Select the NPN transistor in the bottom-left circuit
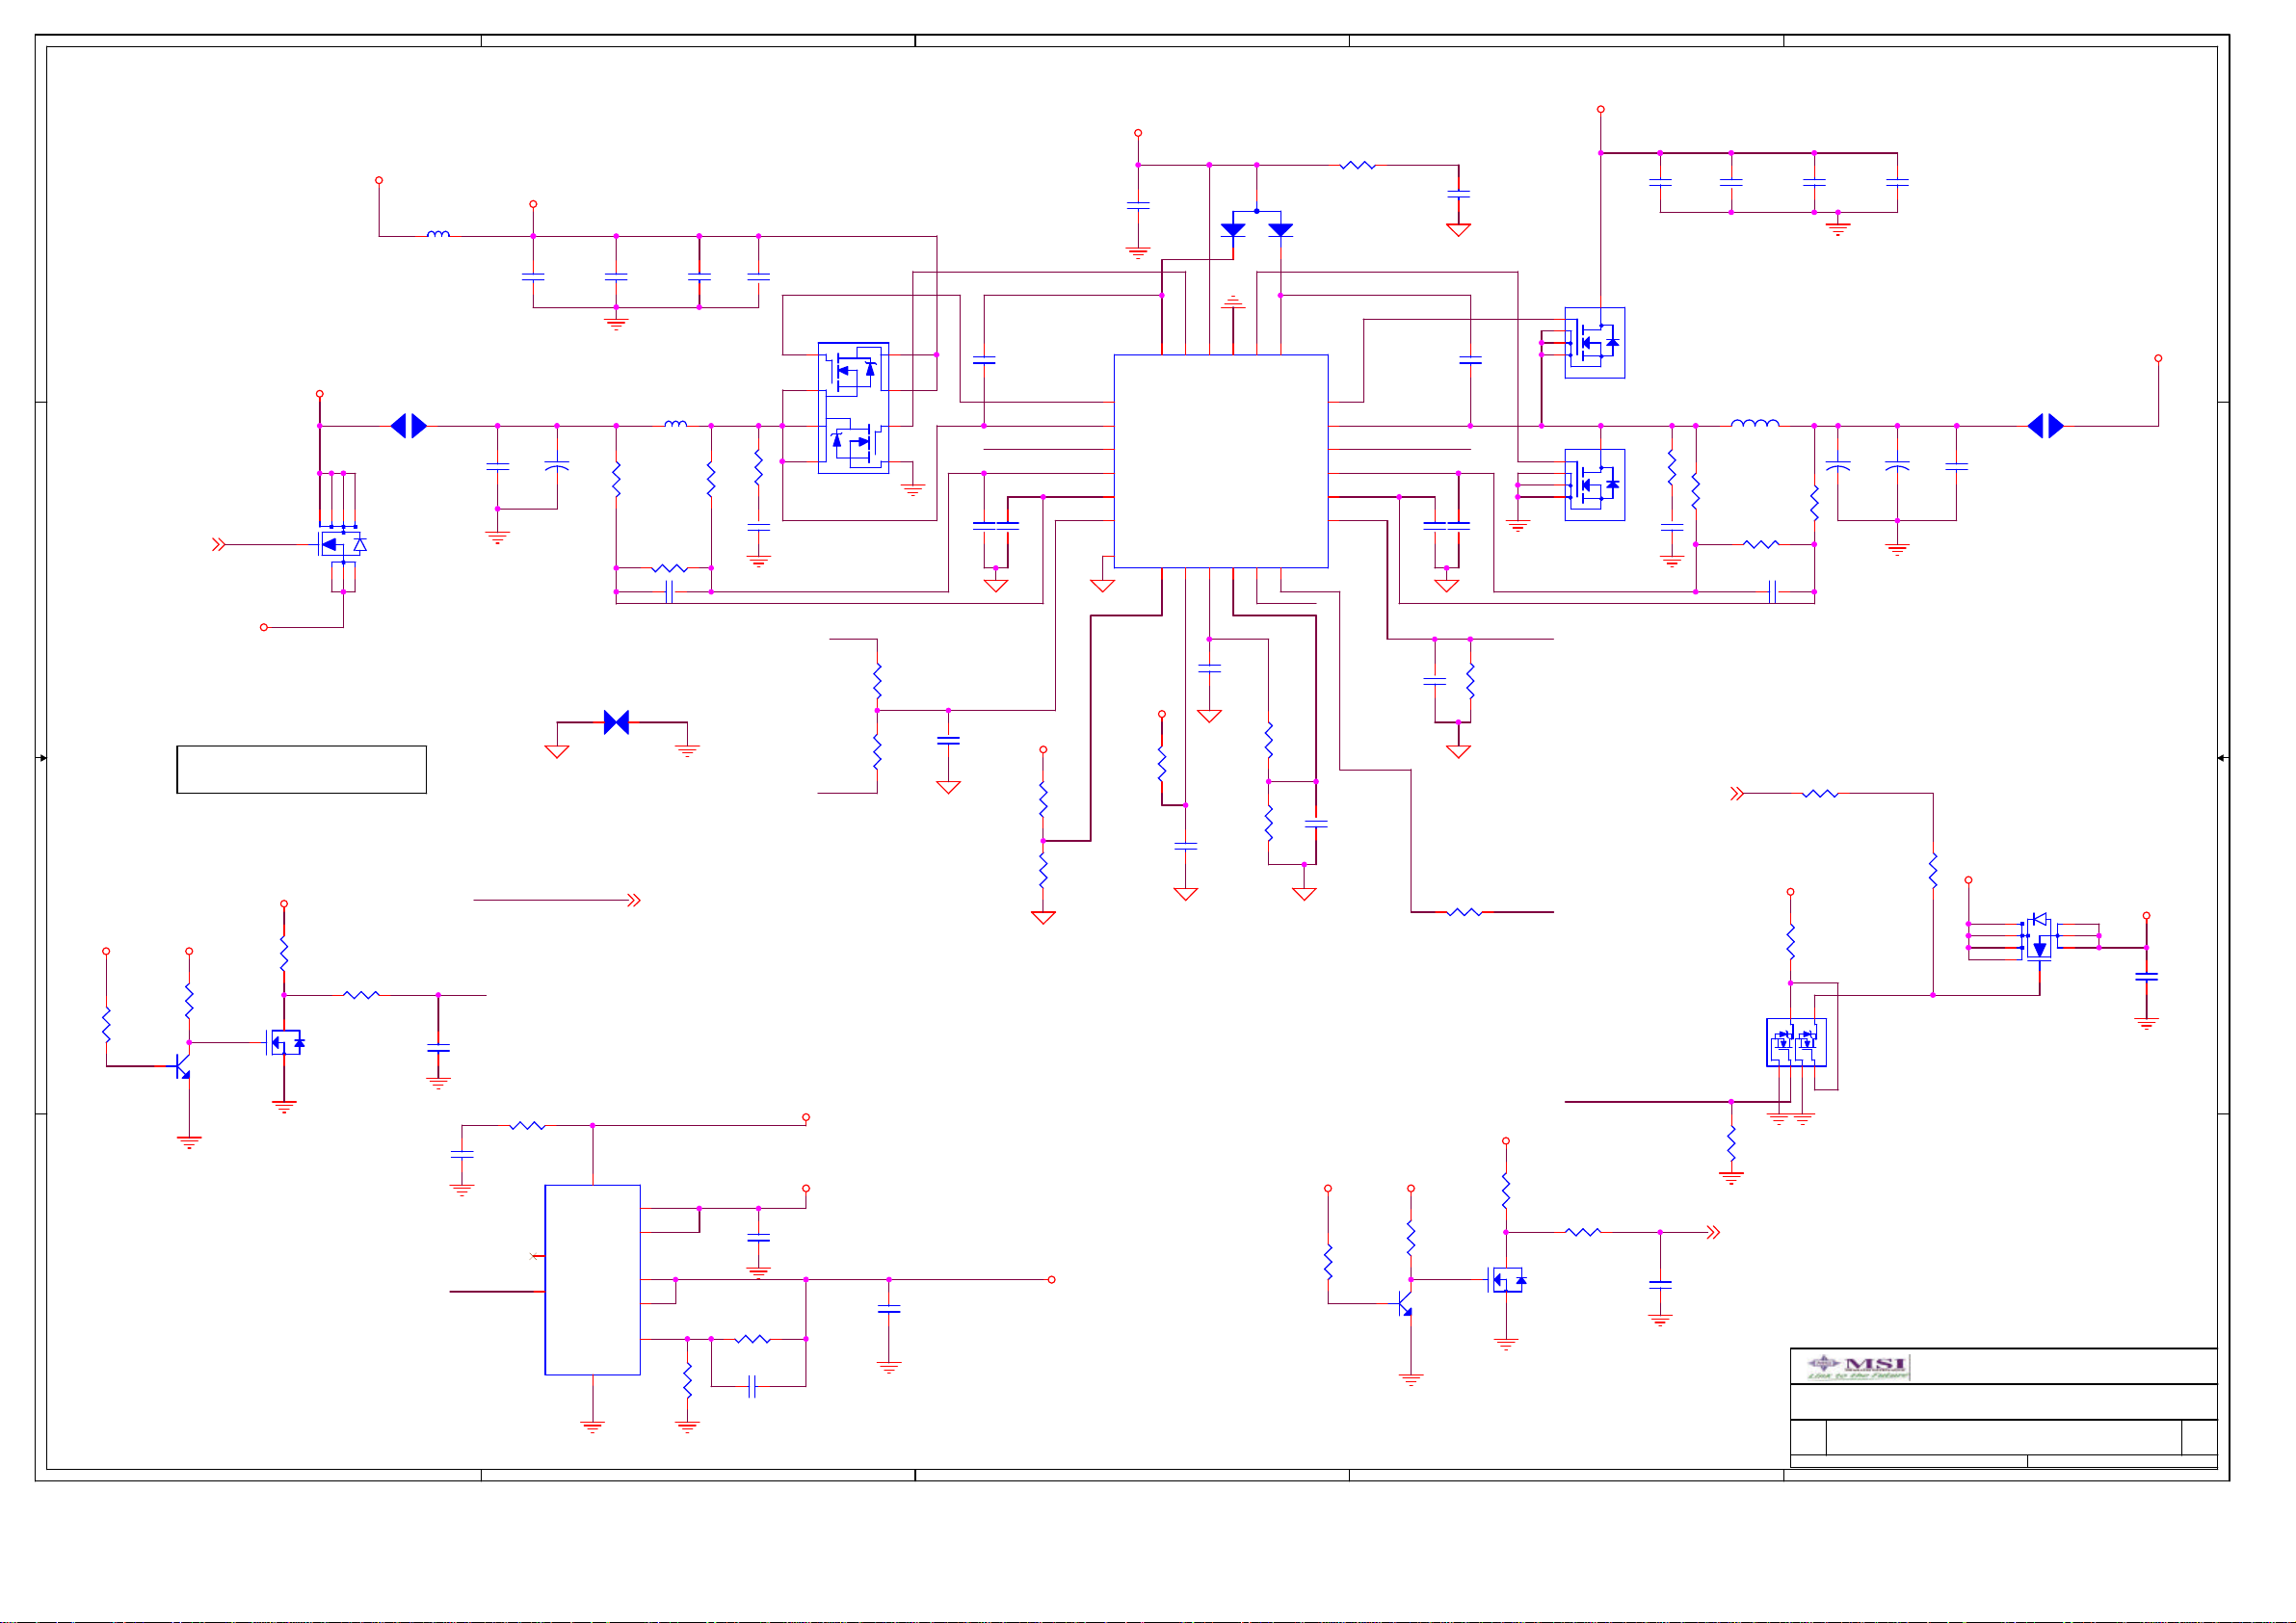The image size is (2296, 1623). point(182,1066)
